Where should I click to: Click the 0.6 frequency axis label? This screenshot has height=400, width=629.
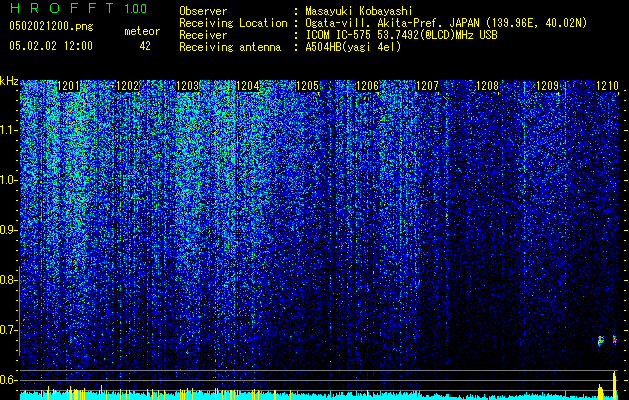8,380
